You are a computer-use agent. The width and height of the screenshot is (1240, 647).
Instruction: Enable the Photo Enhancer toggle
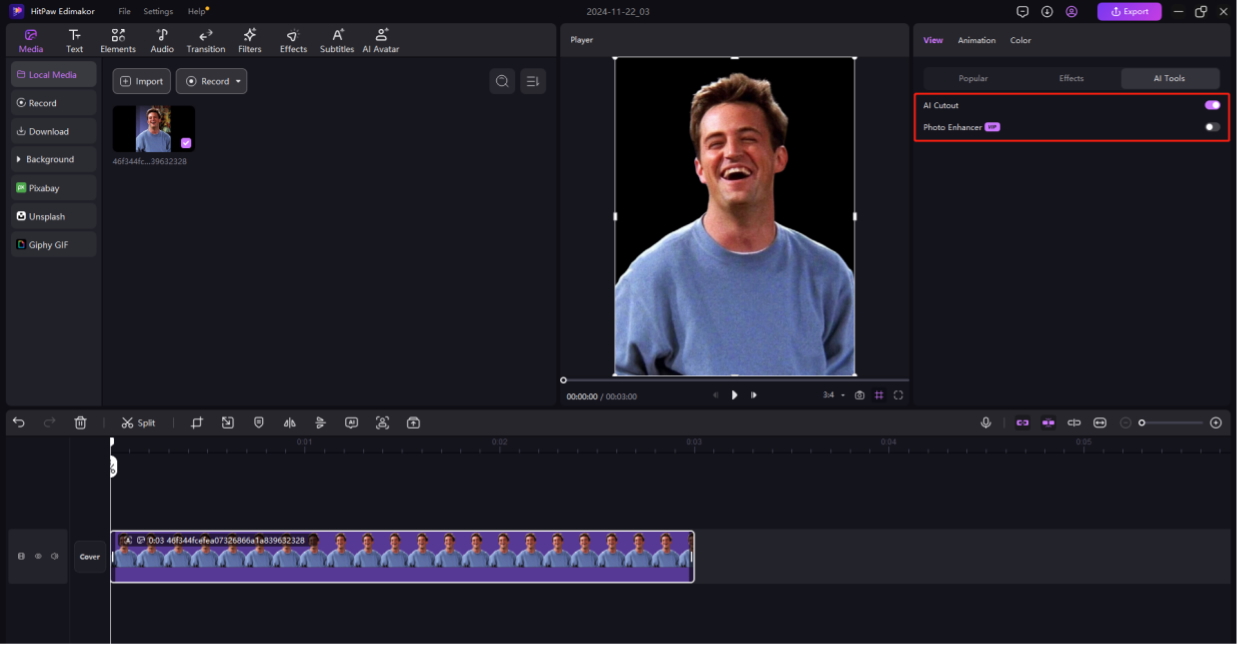pos(1212,127)
